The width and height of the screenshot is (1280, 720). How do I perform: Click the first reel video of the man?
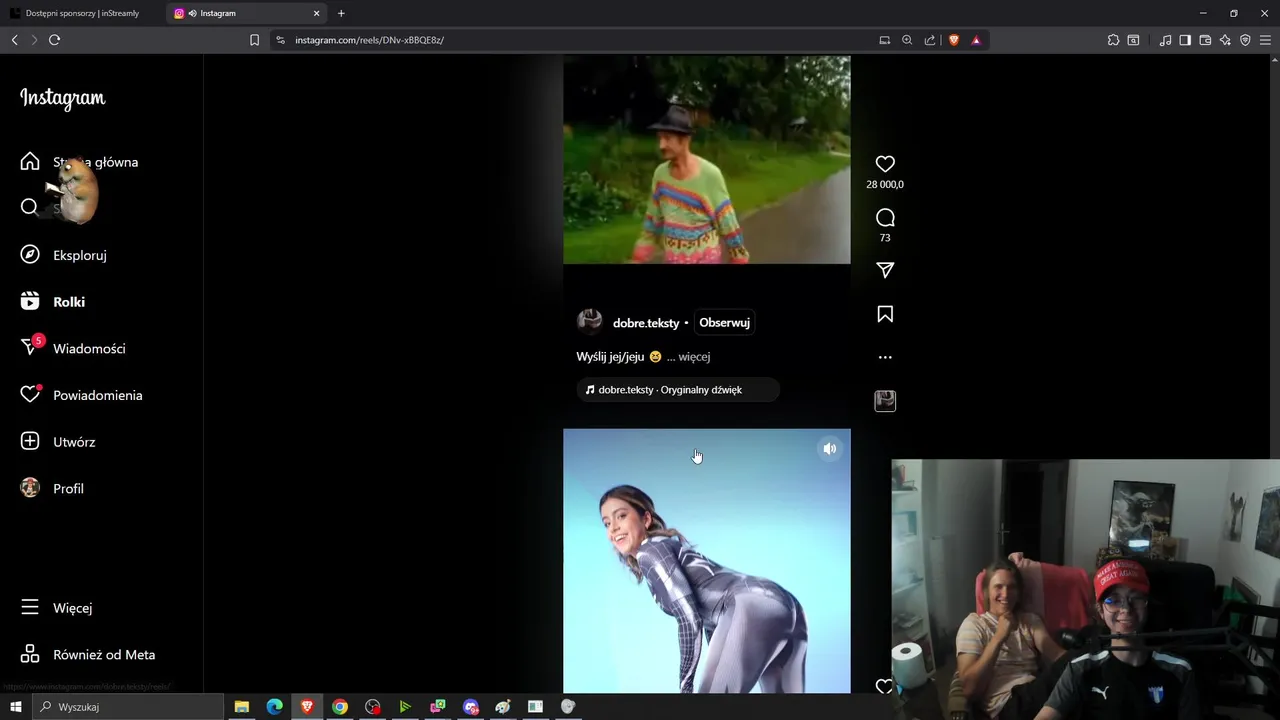tap(707, 160)
